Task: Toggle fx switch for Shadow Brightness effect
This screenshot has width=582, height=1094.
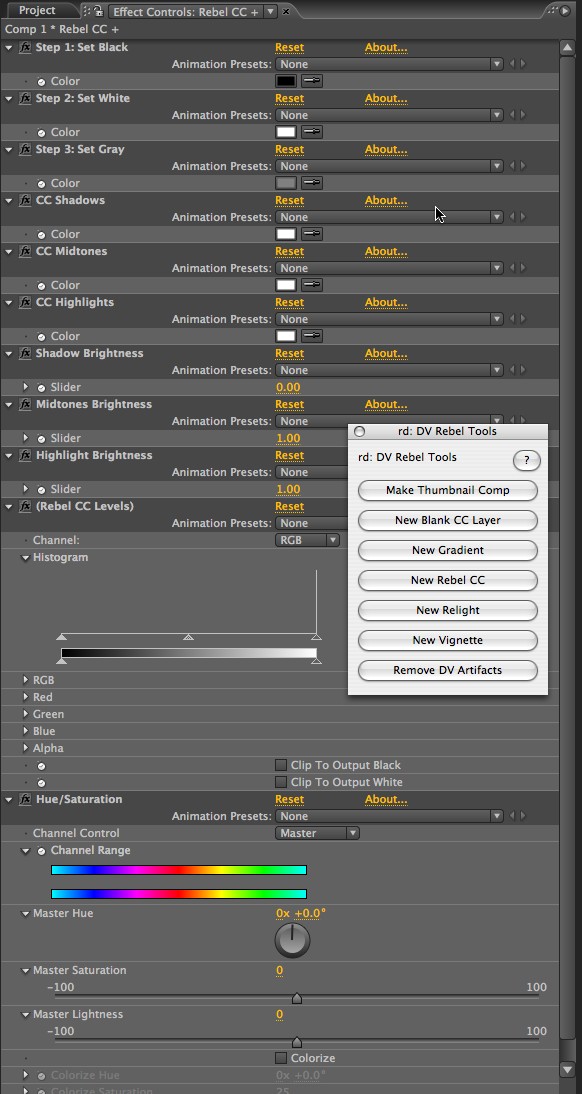Action: 25,354
